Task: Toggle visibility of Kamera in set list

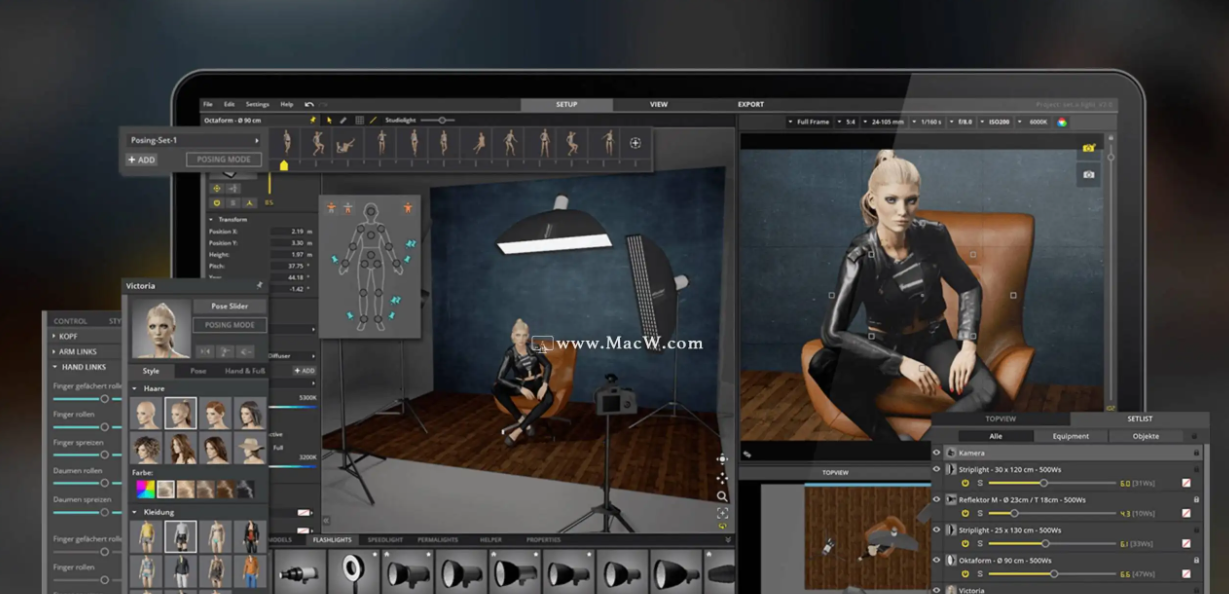Action: [x=937, y=453]
